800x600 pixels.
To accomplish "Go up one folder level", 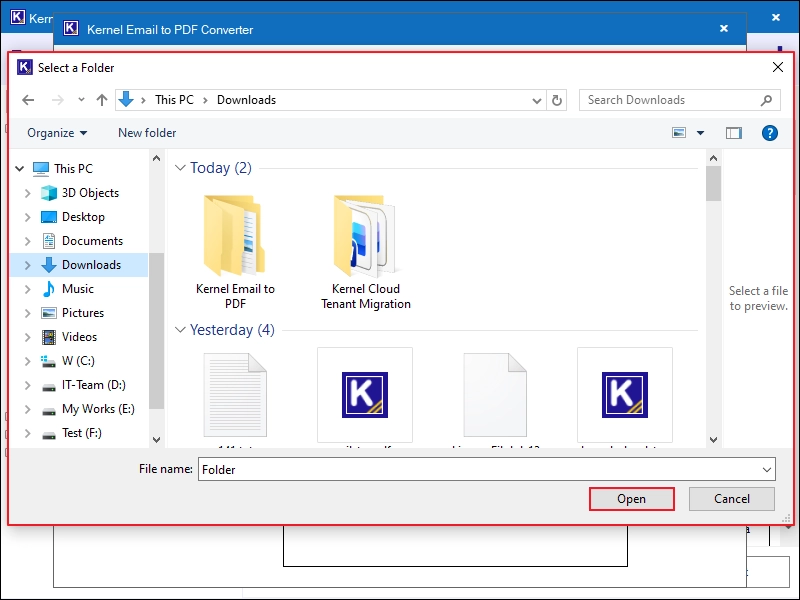I will 102,100.
